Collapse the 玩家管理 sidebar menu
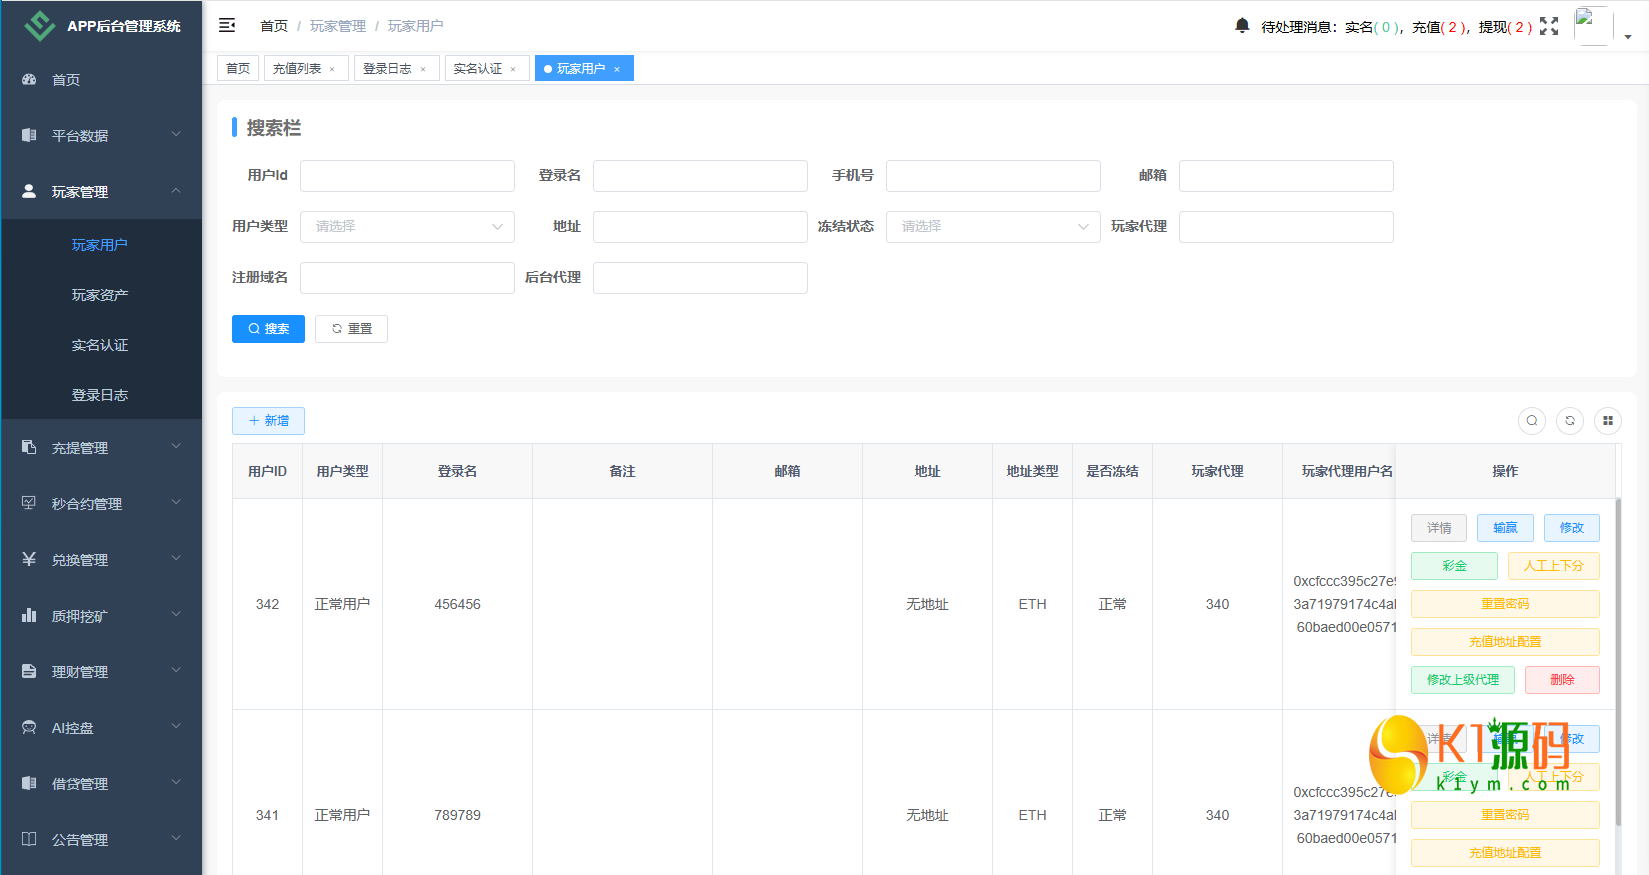This screenshot has height=875, width=1649. [x=101, y=192]
